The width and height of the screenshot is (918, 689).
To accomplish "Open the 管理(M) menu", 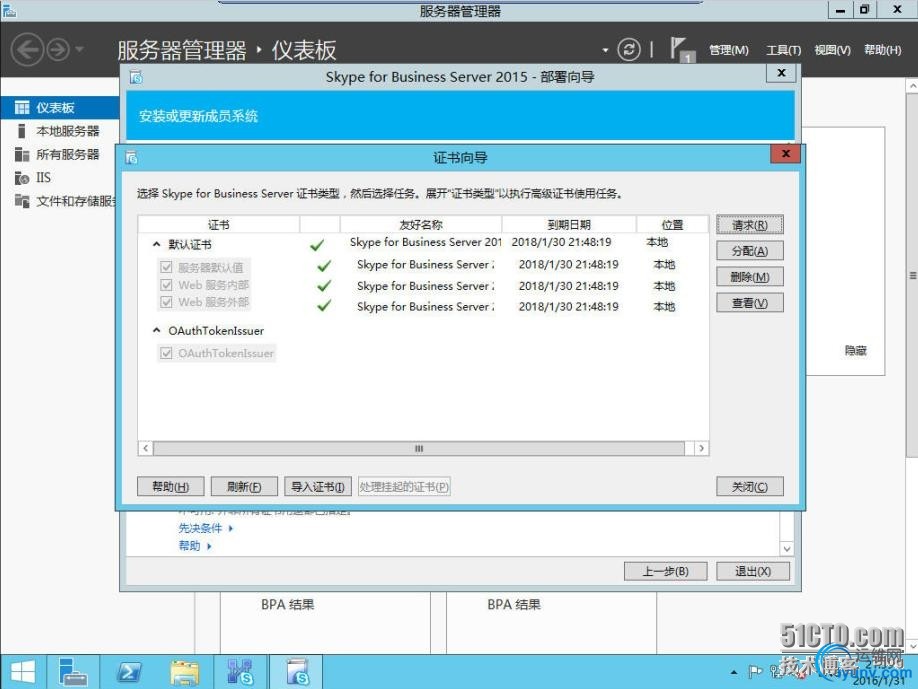I will pos(728,50).
